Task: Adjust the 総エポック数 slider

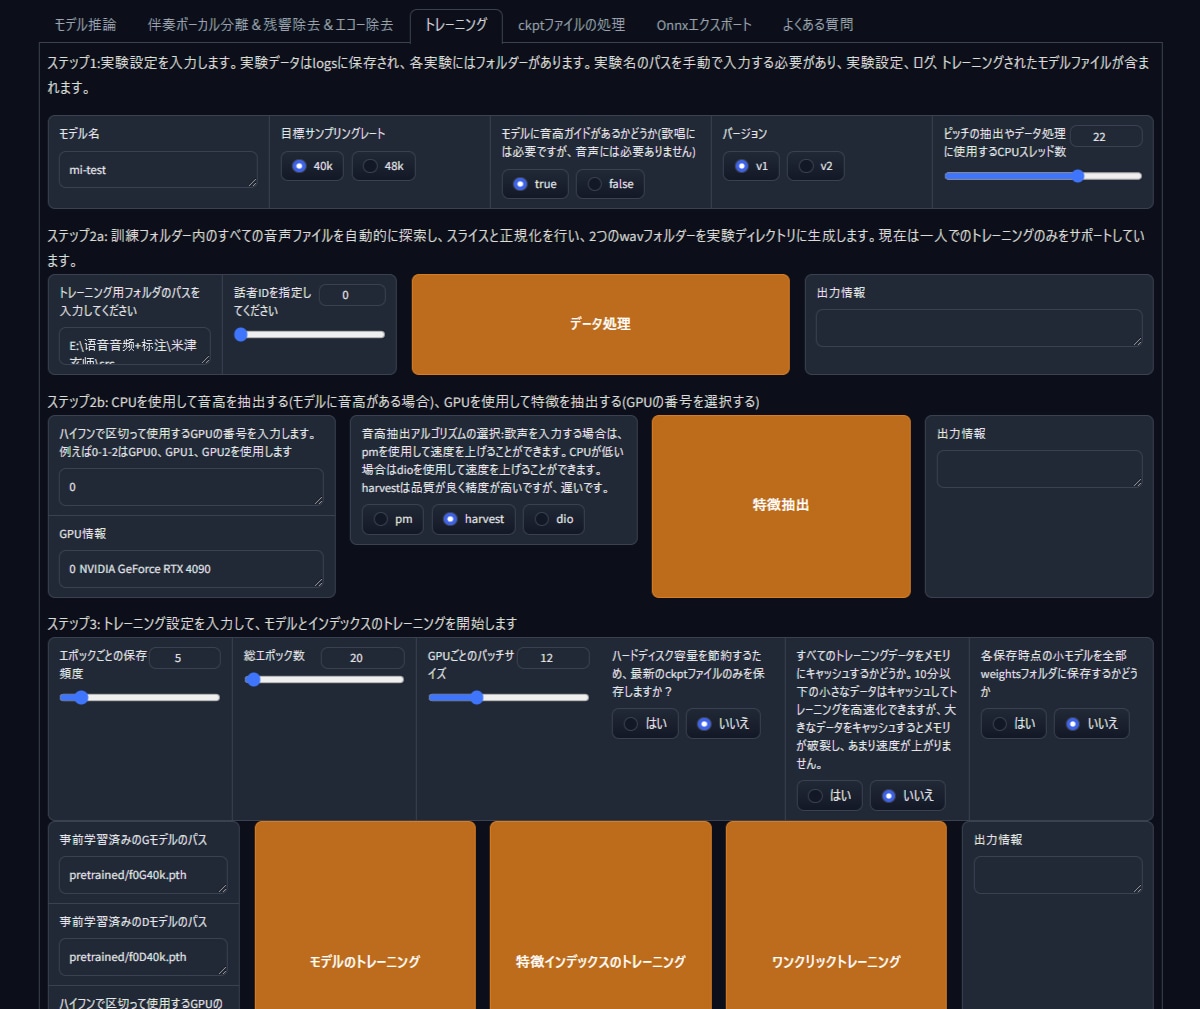Action: (x=324, y=680)
